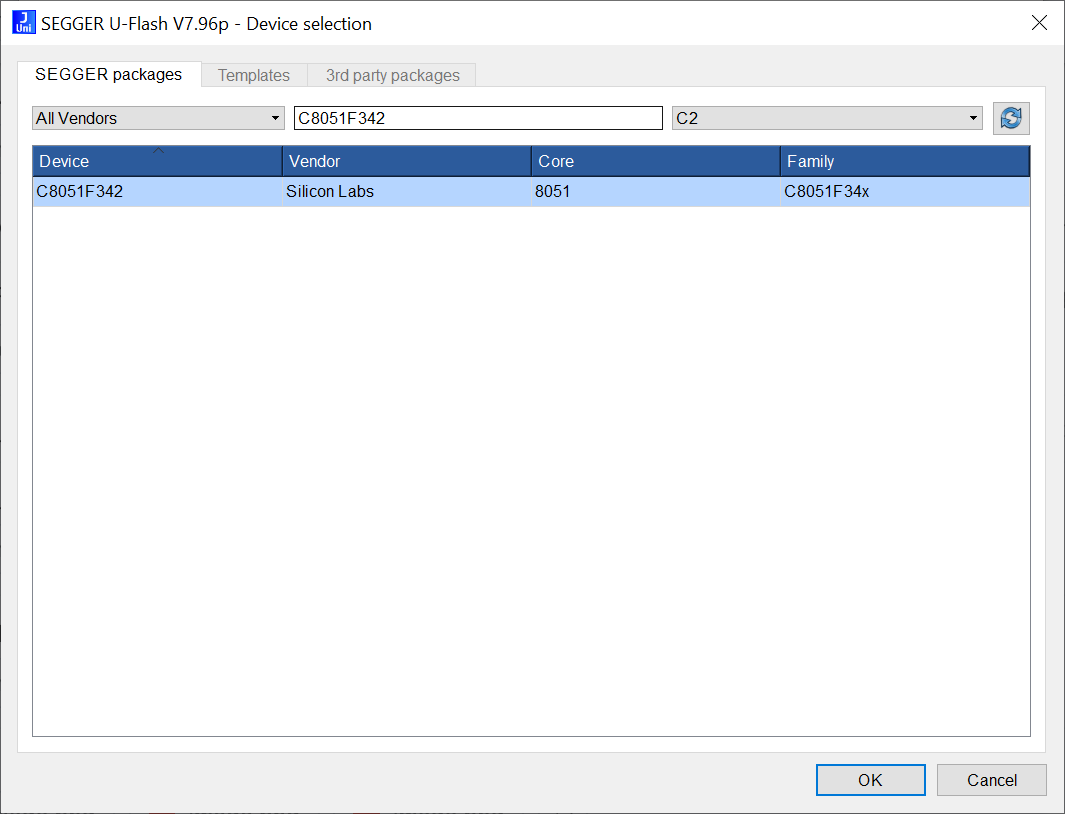Focus the device search field containing C8051F342
The width and height of the screenshot is (1065, 814).
pos(478,118)
